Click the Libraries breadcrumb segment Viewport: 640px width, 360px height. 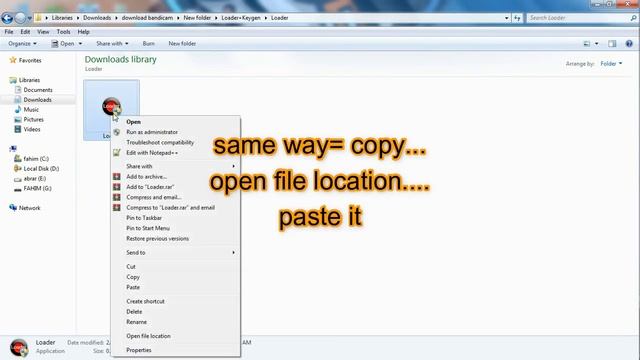pyautogui.click(x=62, y=18)
